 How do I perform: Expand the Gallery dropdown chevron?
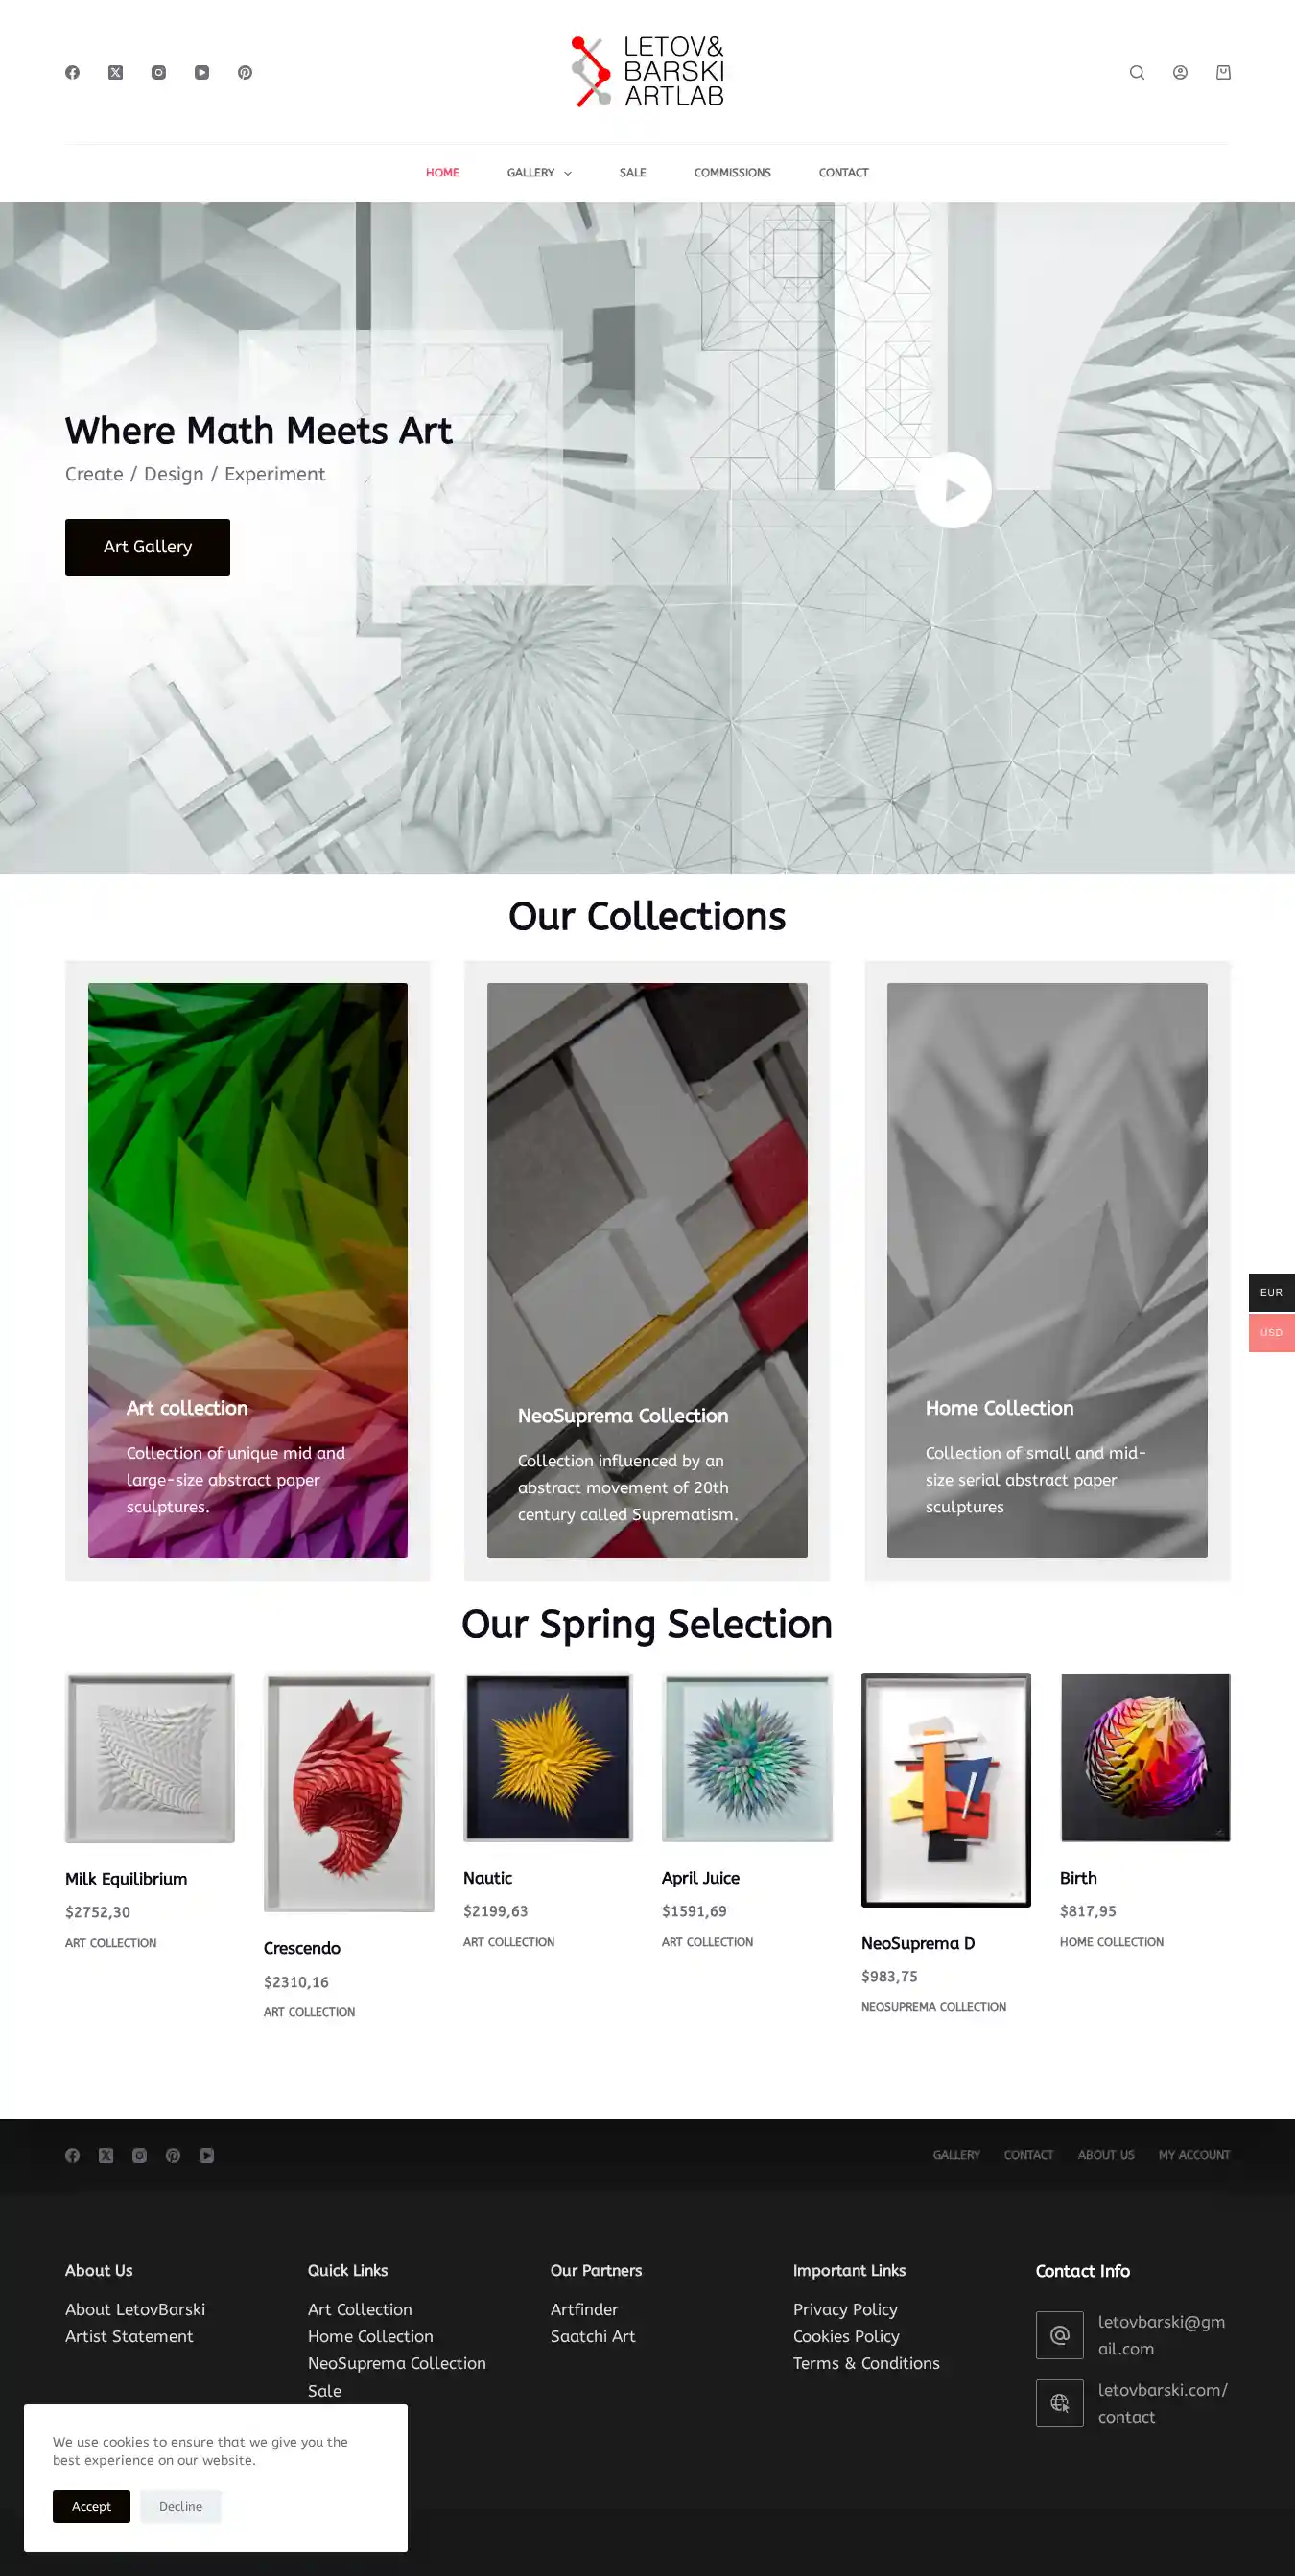click(568, 173)
